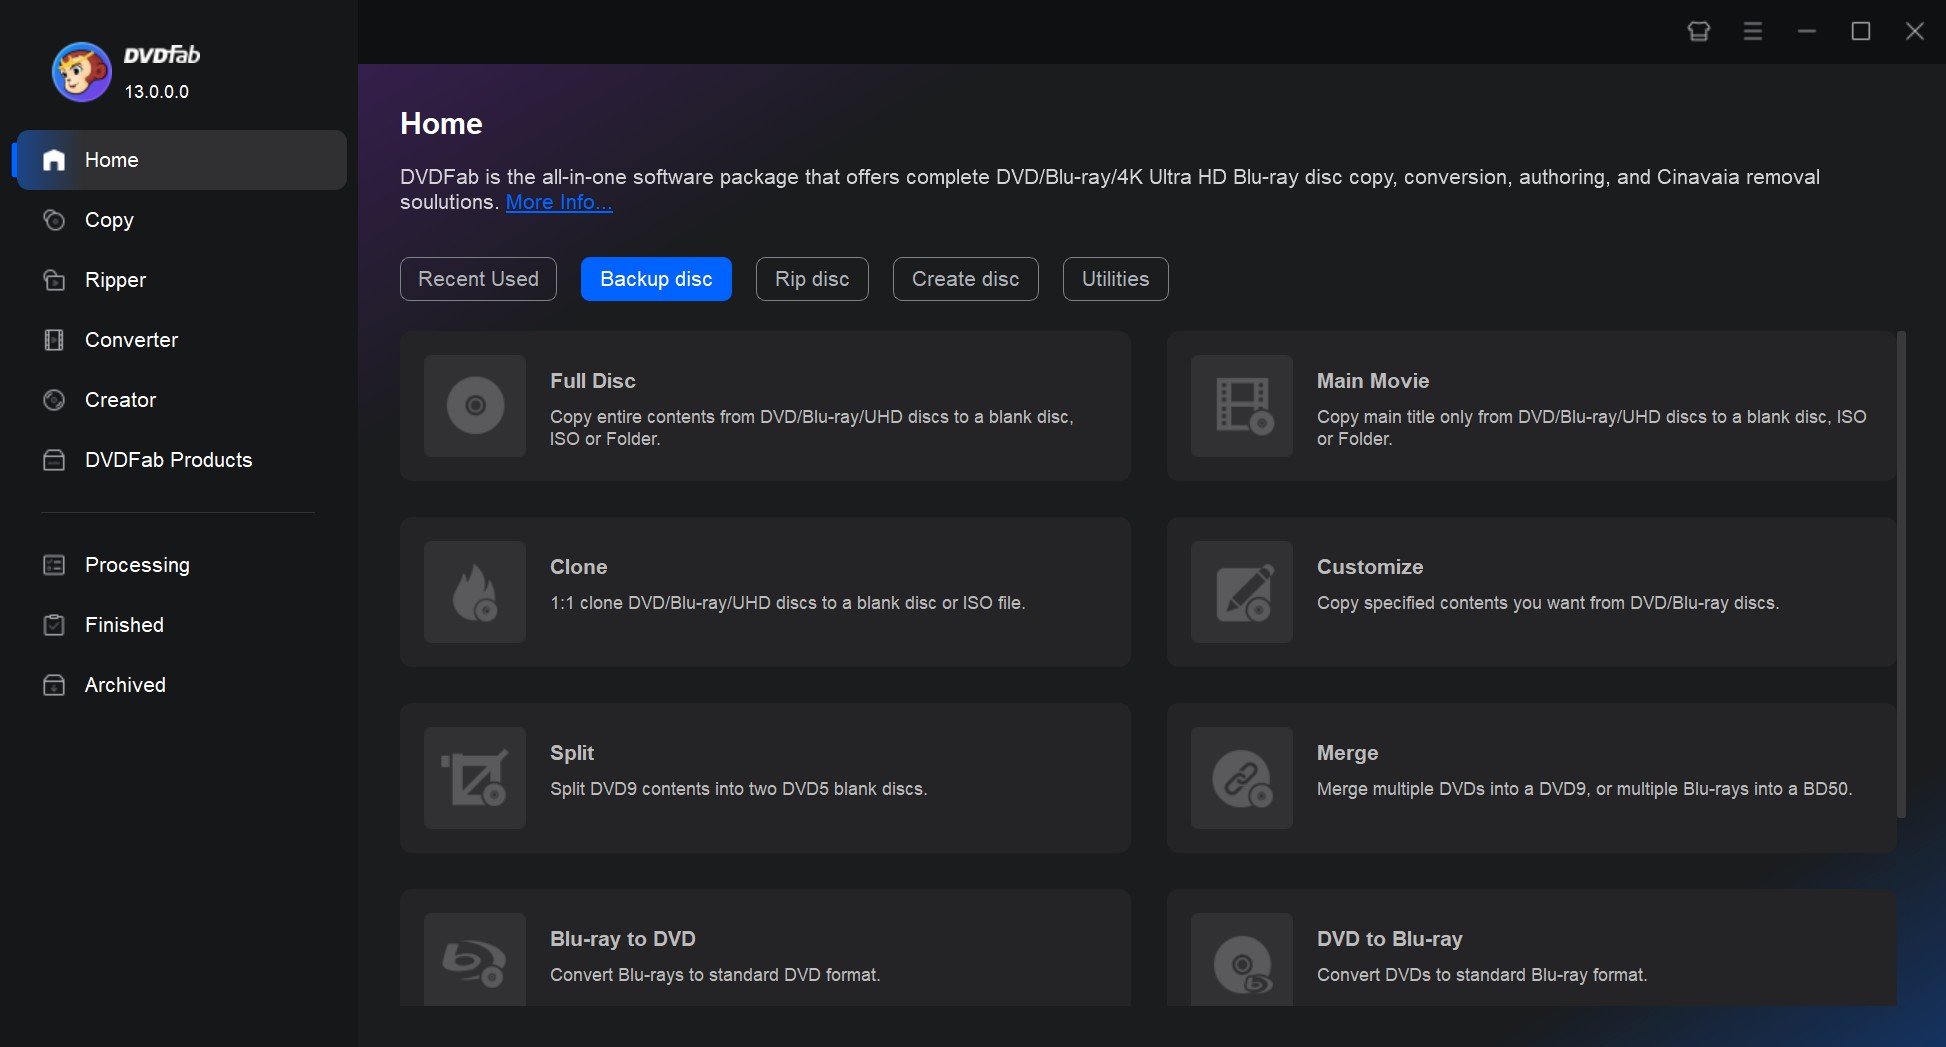
Task: Click the Blu-ray to DVD icon
Action: pyautogui.click(x=475, y=962)
